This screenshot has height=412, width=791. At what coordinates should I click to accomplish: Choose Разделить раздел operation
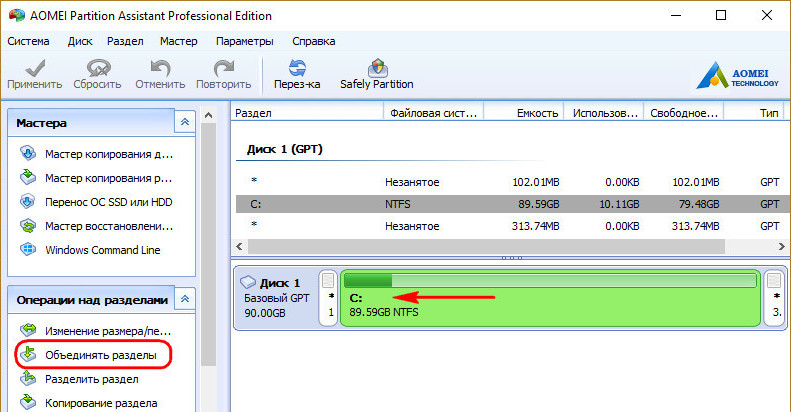tap(92, 379)
